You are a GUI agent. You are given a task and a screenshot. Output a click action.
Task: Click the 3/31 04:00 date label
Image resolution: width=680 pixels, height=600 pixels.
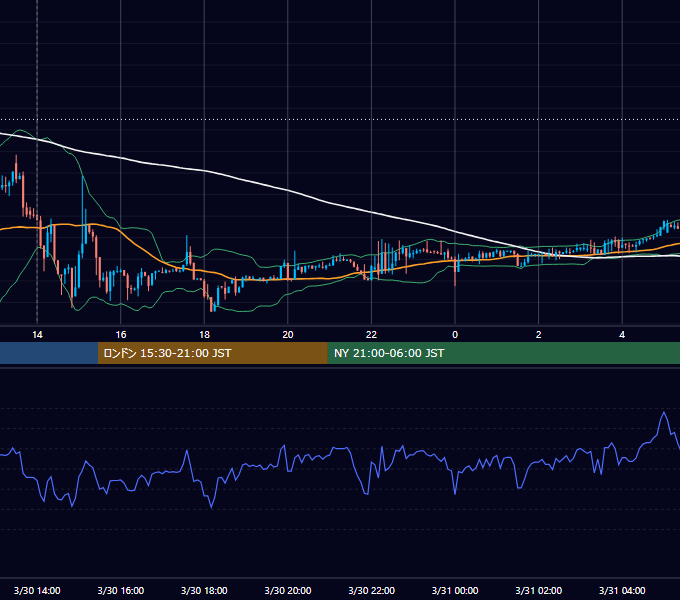622,590
